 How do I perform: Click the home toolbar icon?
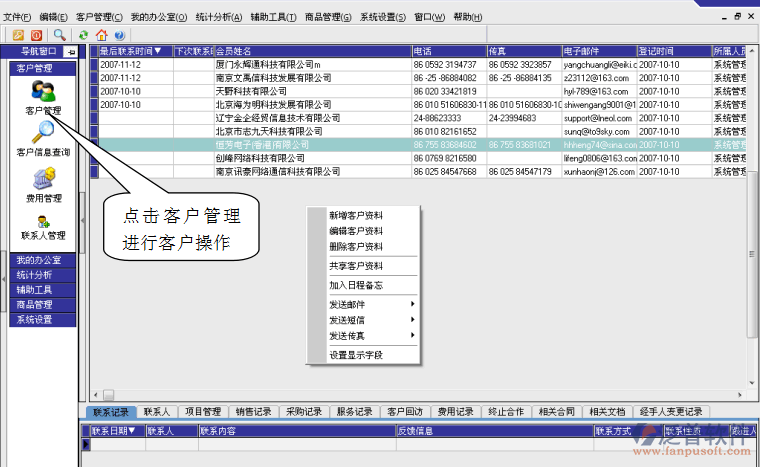[101, 35]
